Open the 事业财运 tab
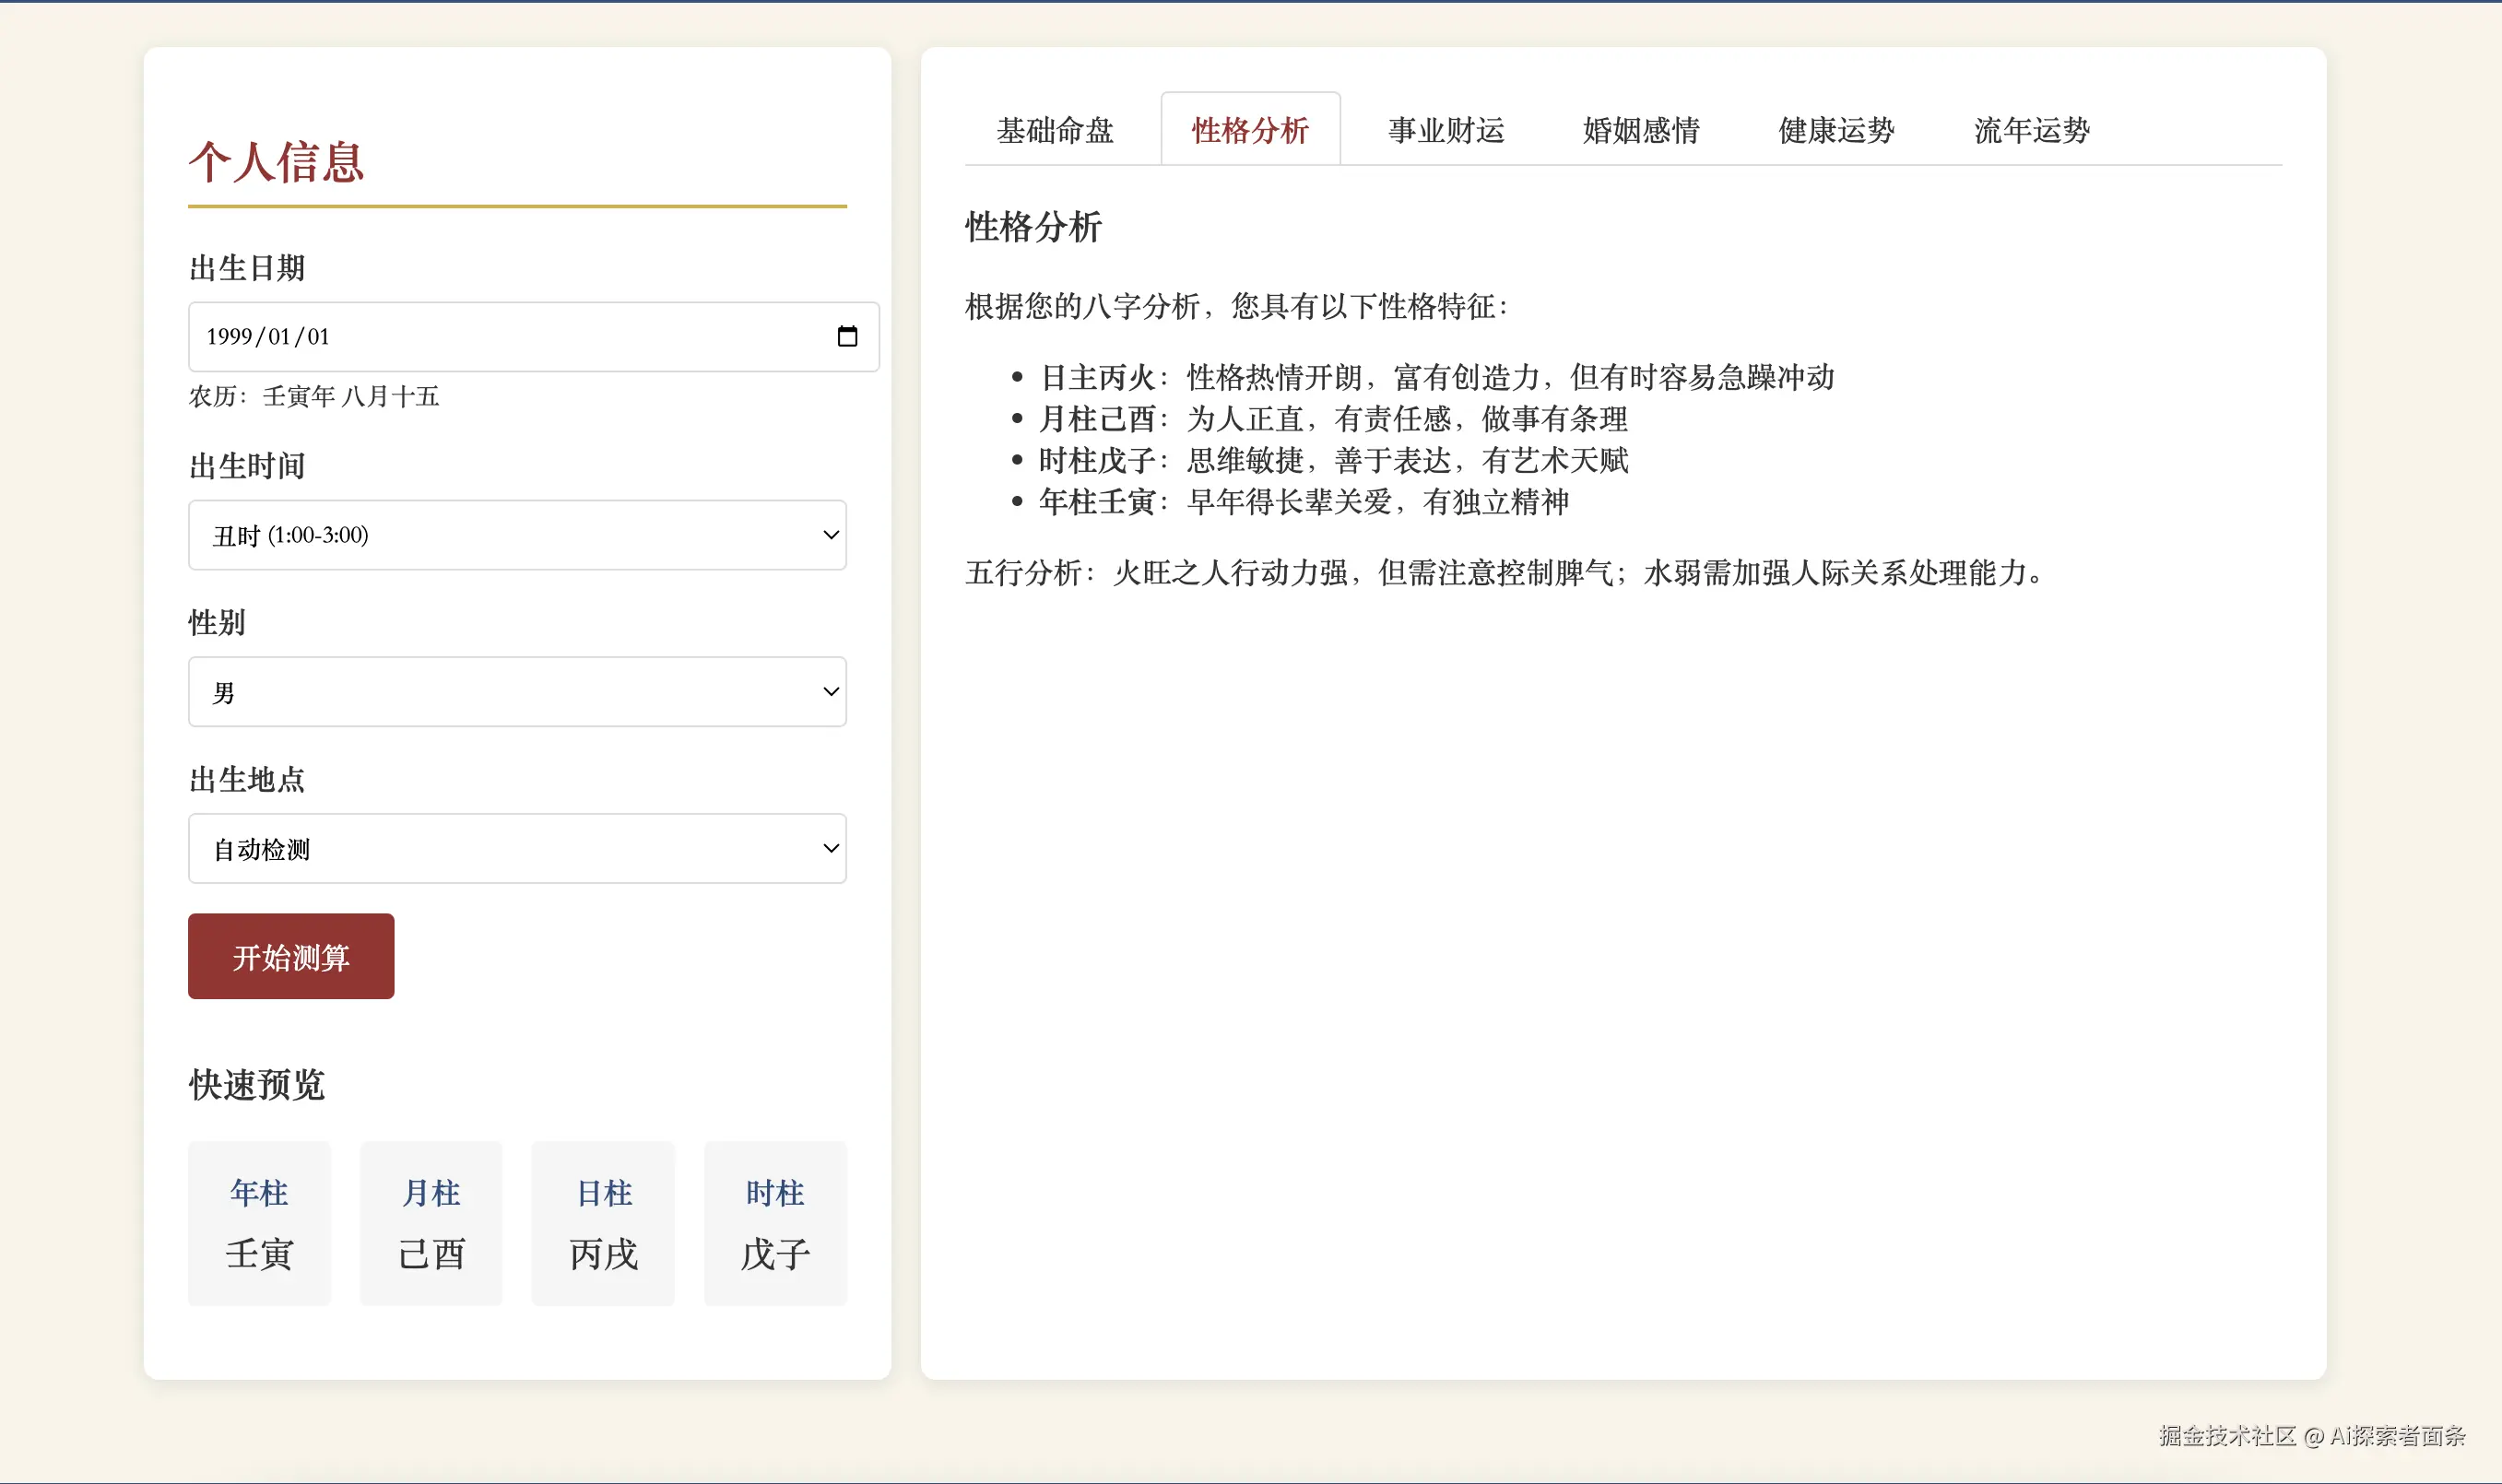Viewport: 2502px width, 1484px height. (1446, 130)
